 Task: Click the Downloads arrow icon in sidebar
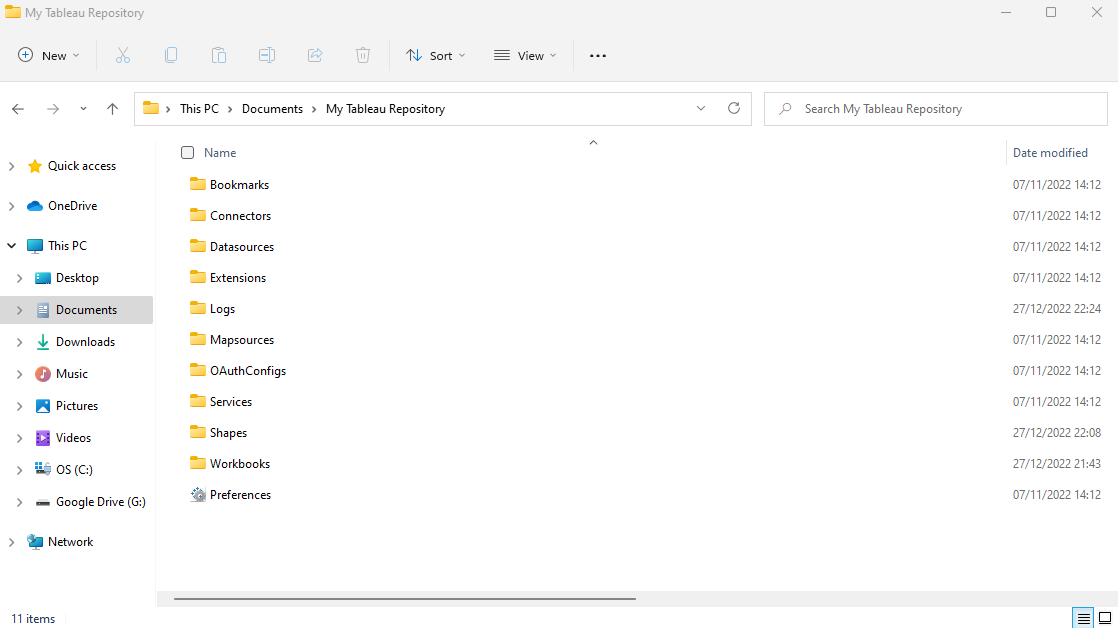[43, 342]
